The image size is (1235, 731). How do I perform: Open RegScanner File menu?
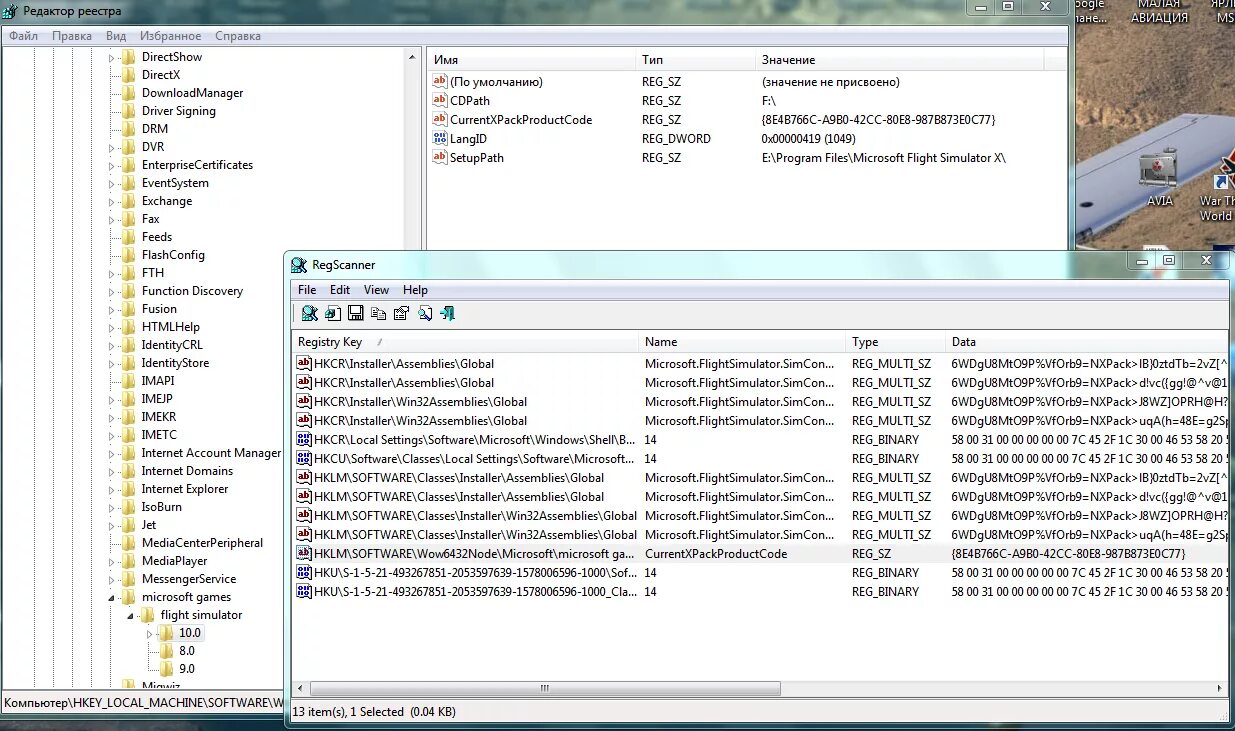click(x=307, y=290)
